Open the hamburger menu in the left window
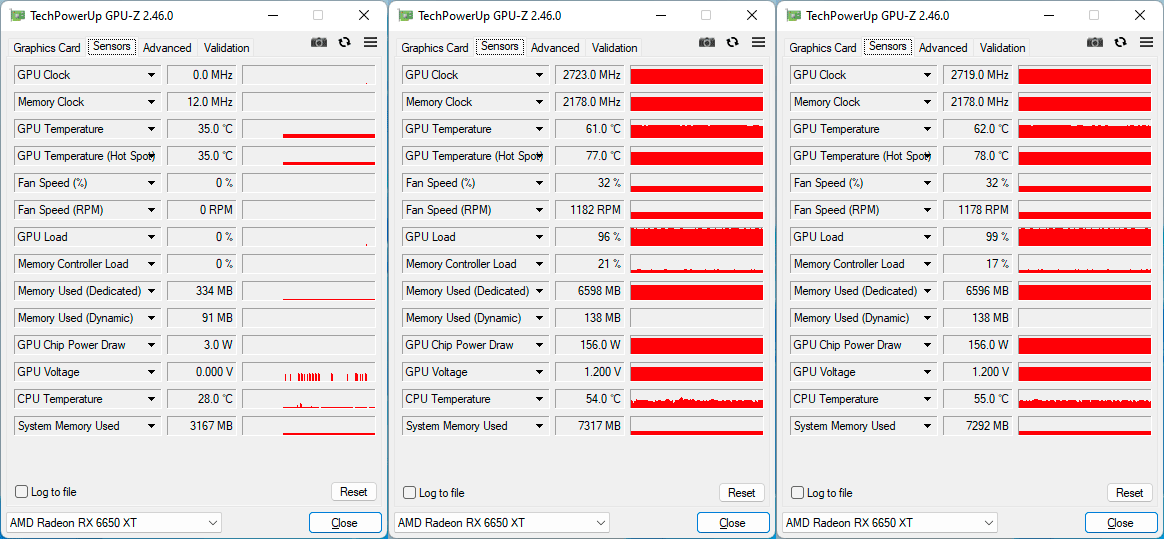Image resolution: width=1164 pixels, height=539 pixels. pyautogui.click(x=370, y=42)
